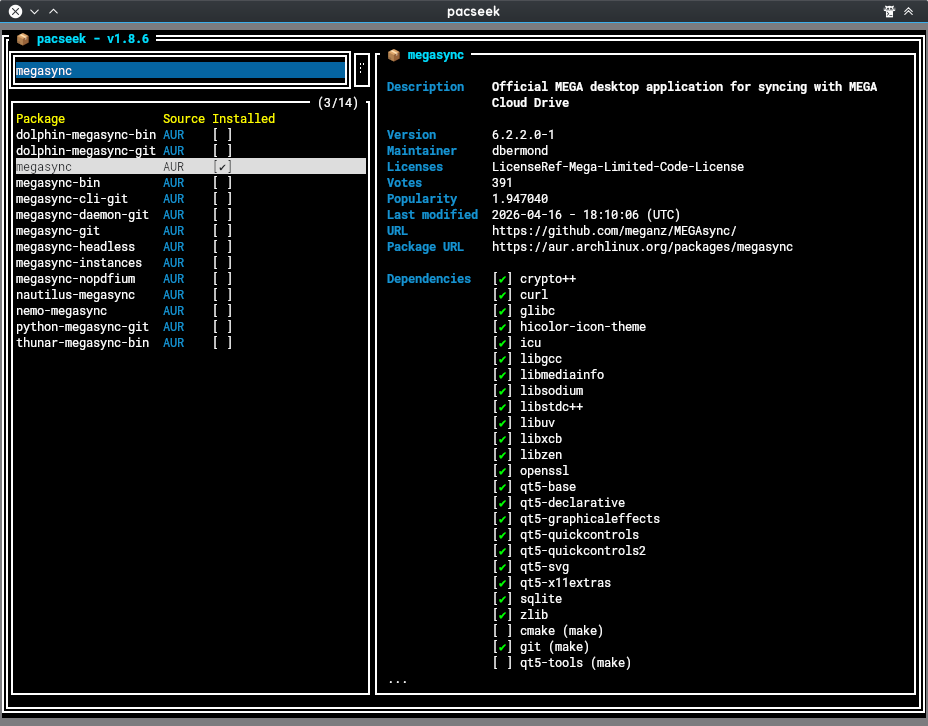Select nautilus-megasync in package list

(75, 295)
